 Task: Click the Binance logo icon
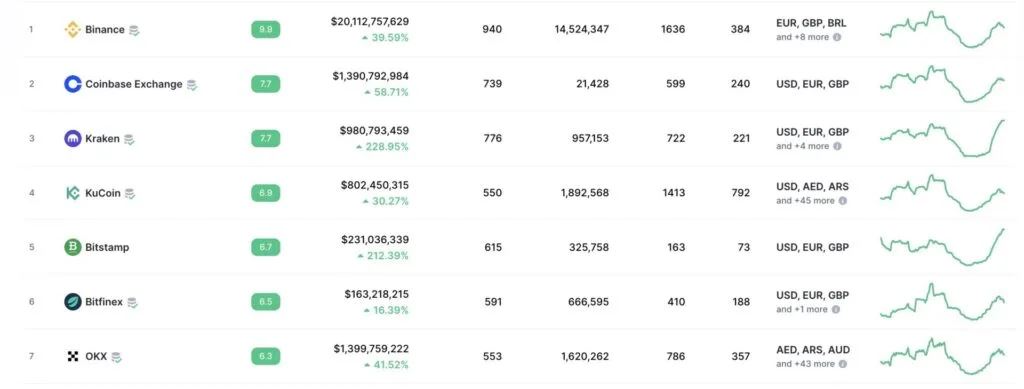click(72, 29)
